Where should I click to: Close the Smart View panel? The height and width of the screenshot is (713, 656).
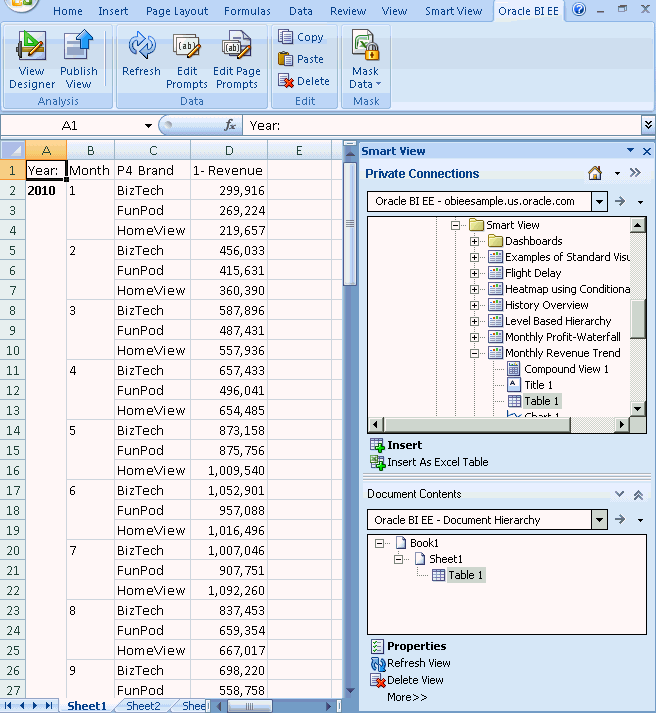646,151
